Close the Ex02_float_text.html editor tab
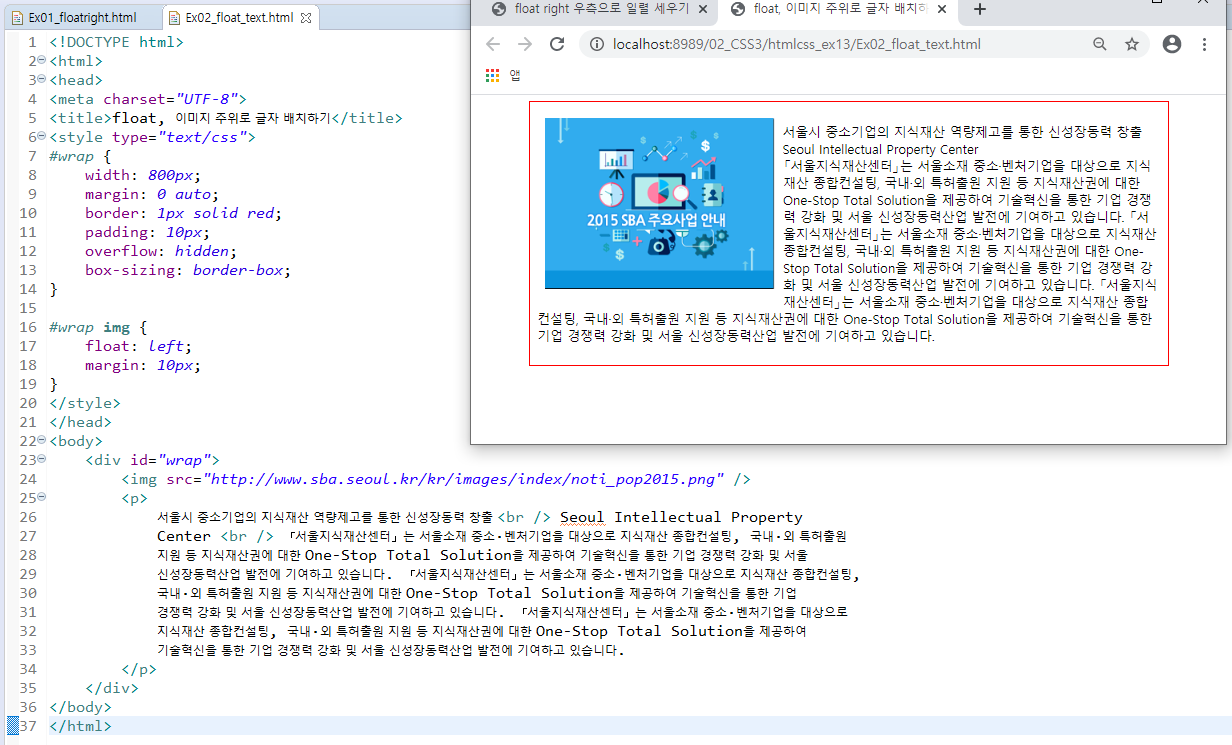Screen dimensions: 1232x745 306,18
